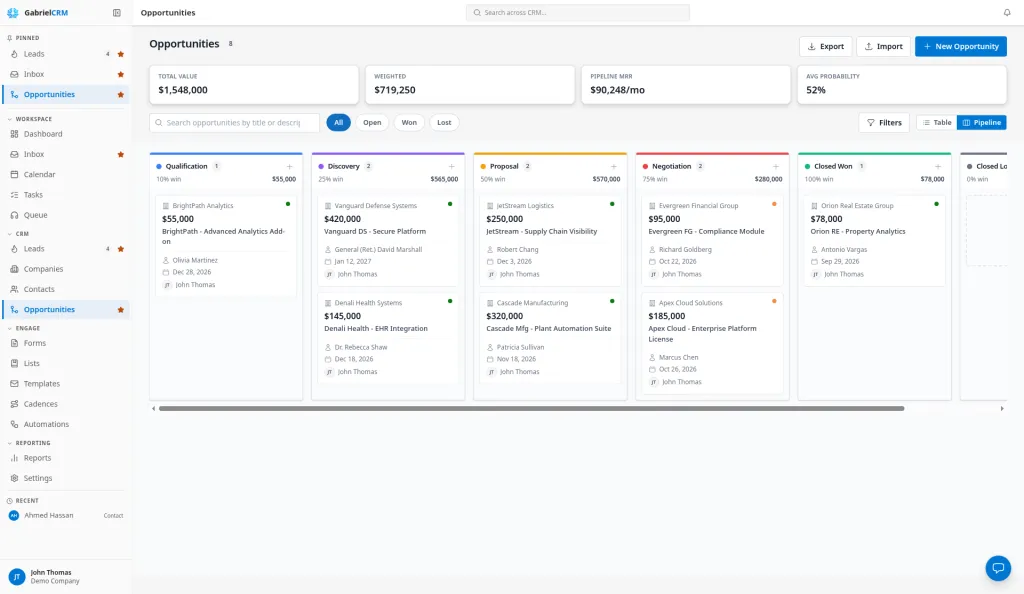Click the Export button
1024x594 pixels.
(825, 46)
